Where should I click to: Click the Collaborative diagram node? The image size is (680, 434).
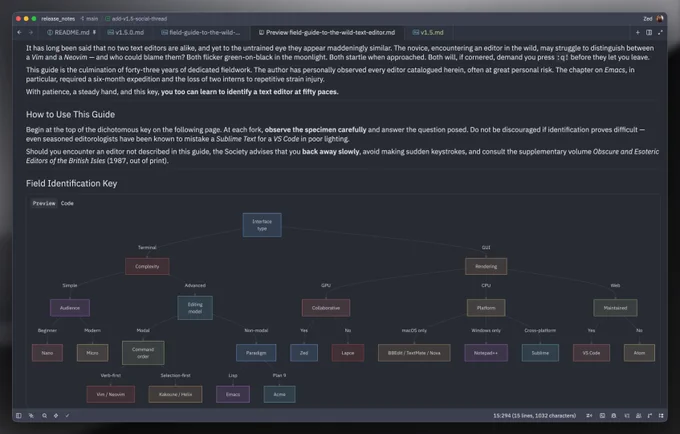point(326,308)
